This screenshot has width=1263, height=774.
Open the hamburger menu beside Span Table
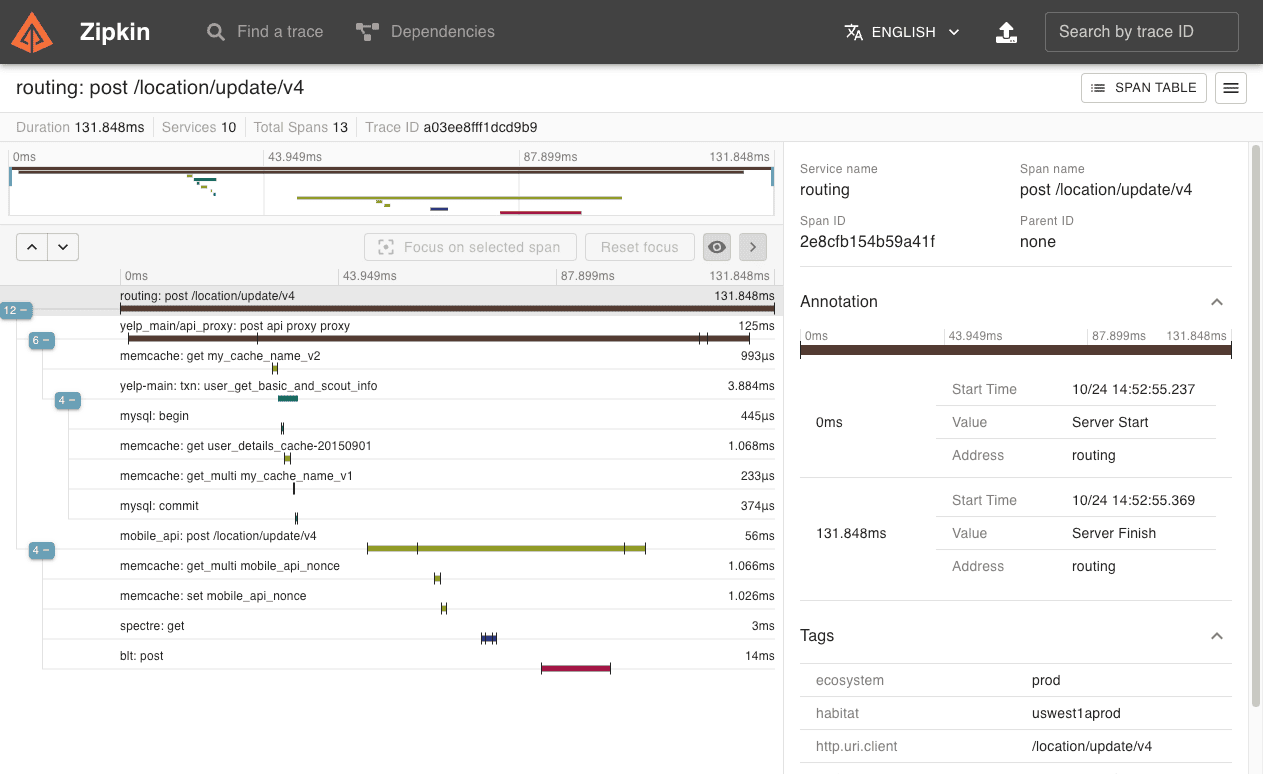click(x=1230, y=88)
